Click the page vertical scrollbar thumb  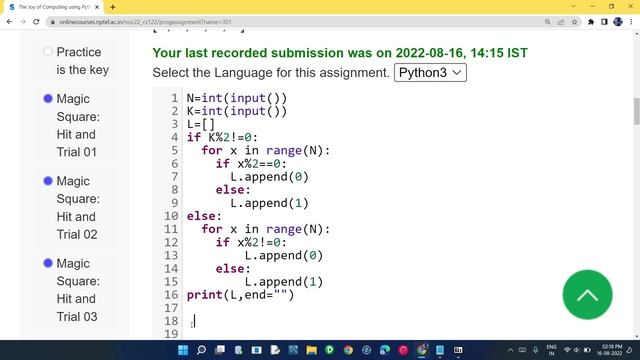(636, 111)
